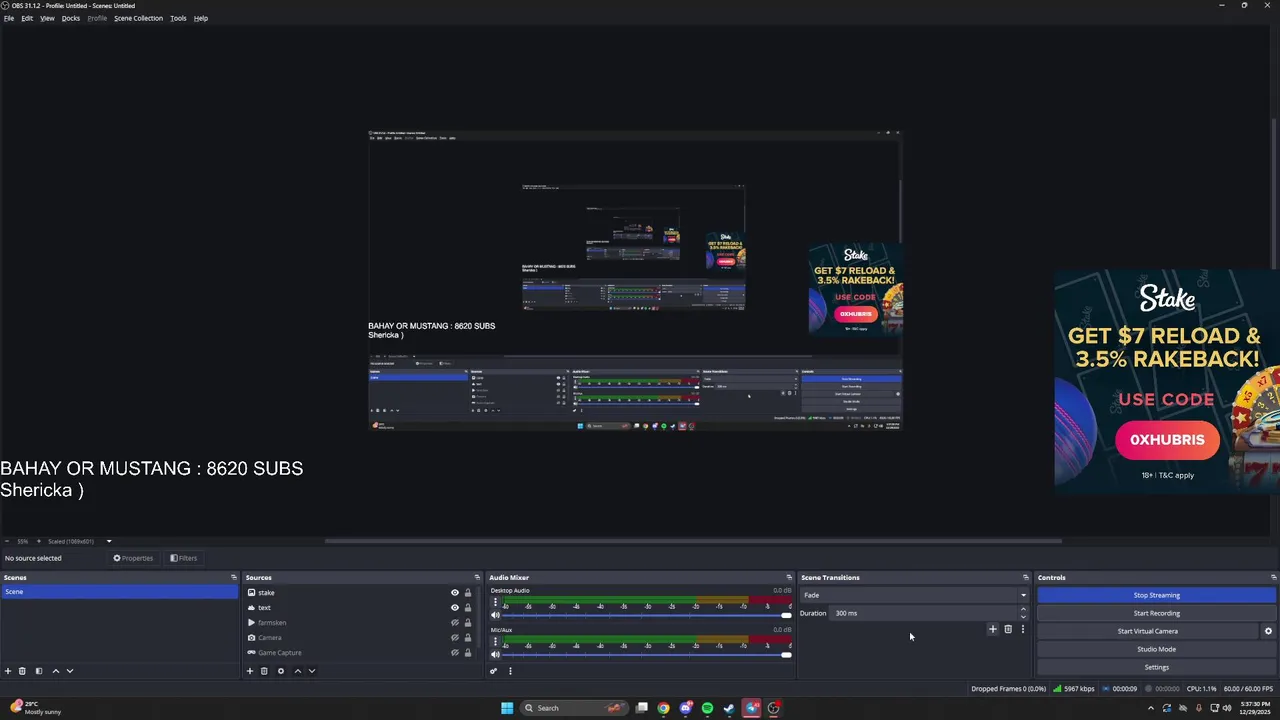
Task: Move scene up arrow in Scenes dock
Action: click(56, 671)
